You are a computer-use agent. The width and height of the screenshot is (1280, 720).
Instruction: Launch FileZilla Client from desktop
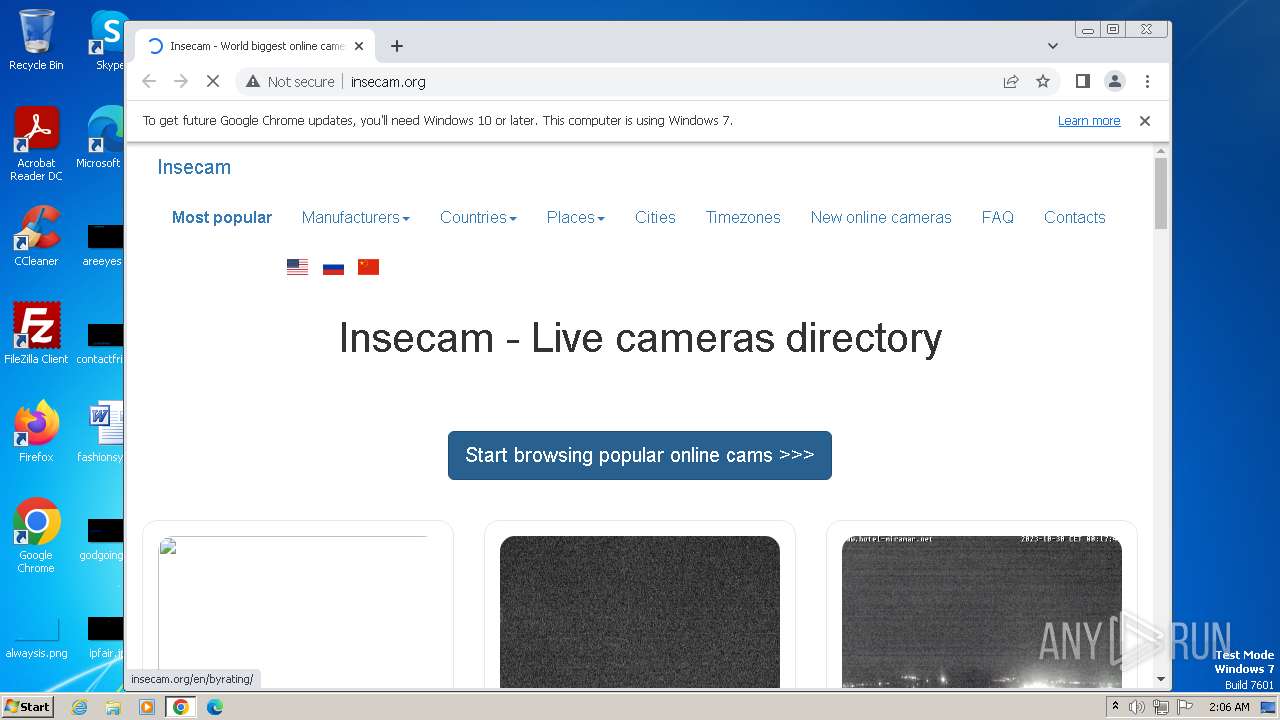coord(36,333)
